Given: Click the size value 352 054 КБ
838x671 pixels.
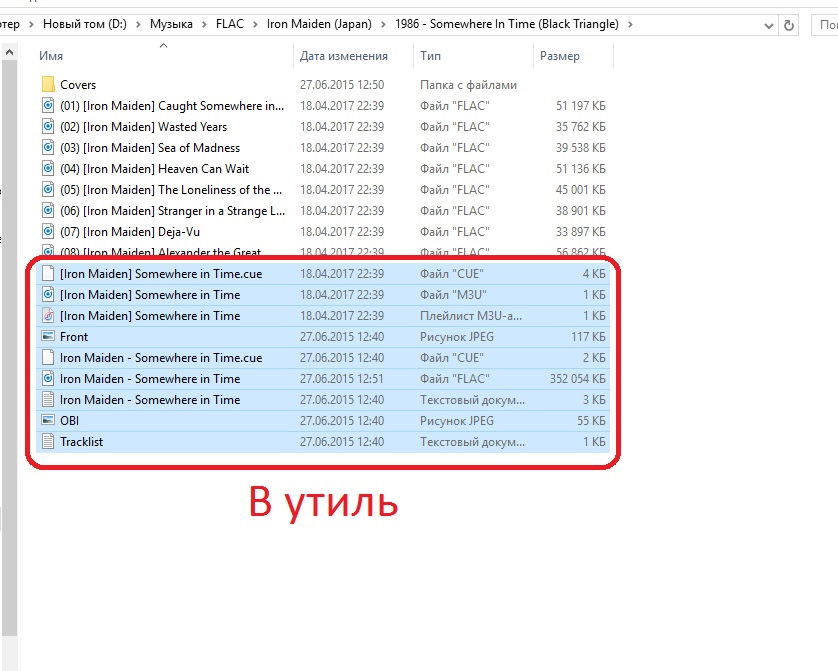Looking at the screenshot, I should click(x=578, y=379).
